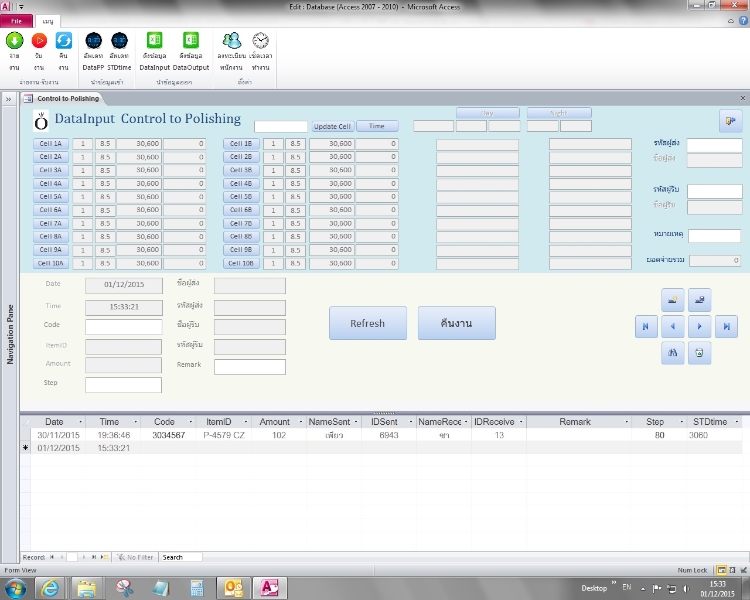Click the Code input field
Screen dimensions: 750x600
tap(123, 326)
